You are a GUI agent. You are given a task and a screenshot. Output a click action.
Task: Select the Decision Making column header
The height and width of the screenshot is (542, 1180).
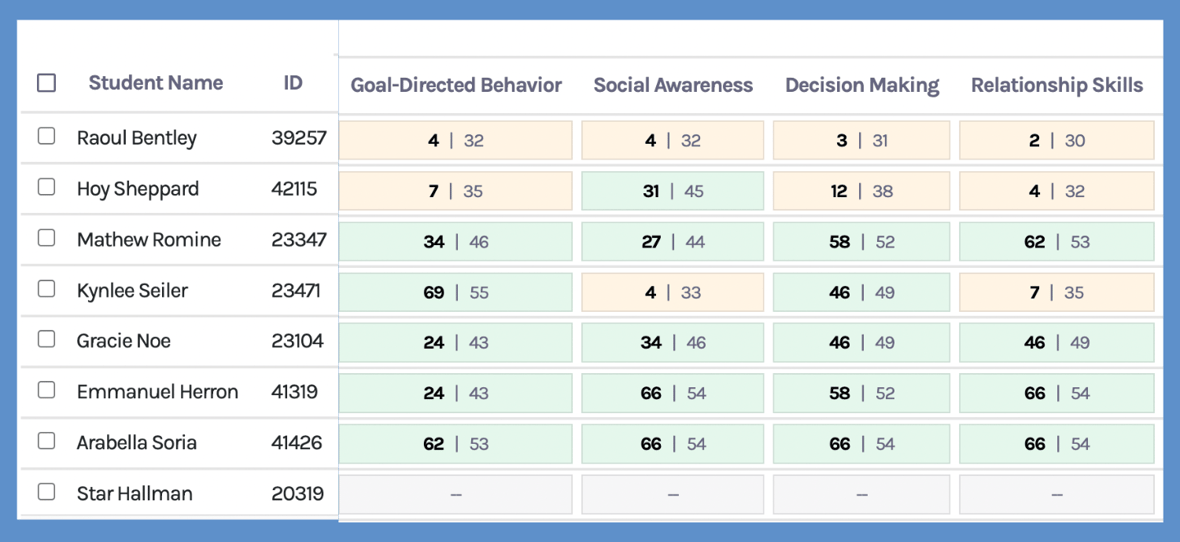tap(862, 86)
